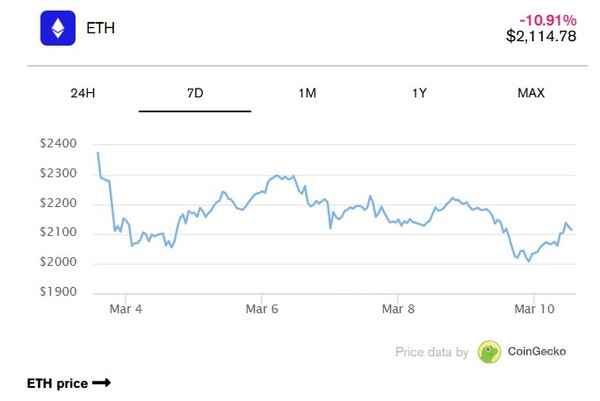600x401 pixels.
Task: Select the Mar 8 axis label
Action: [x=398, y=310]
